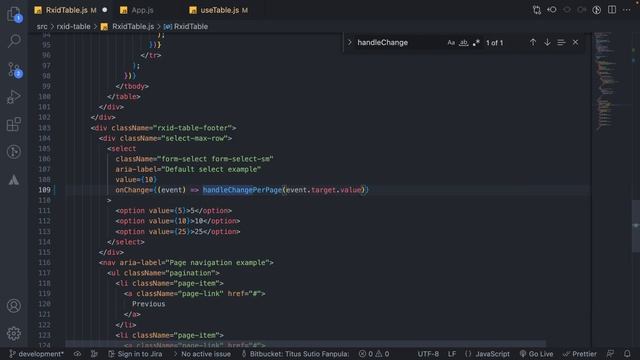Toggle Find in Selection
The width and height of the screenshot is (640, 360).
(x=561, y=42)
